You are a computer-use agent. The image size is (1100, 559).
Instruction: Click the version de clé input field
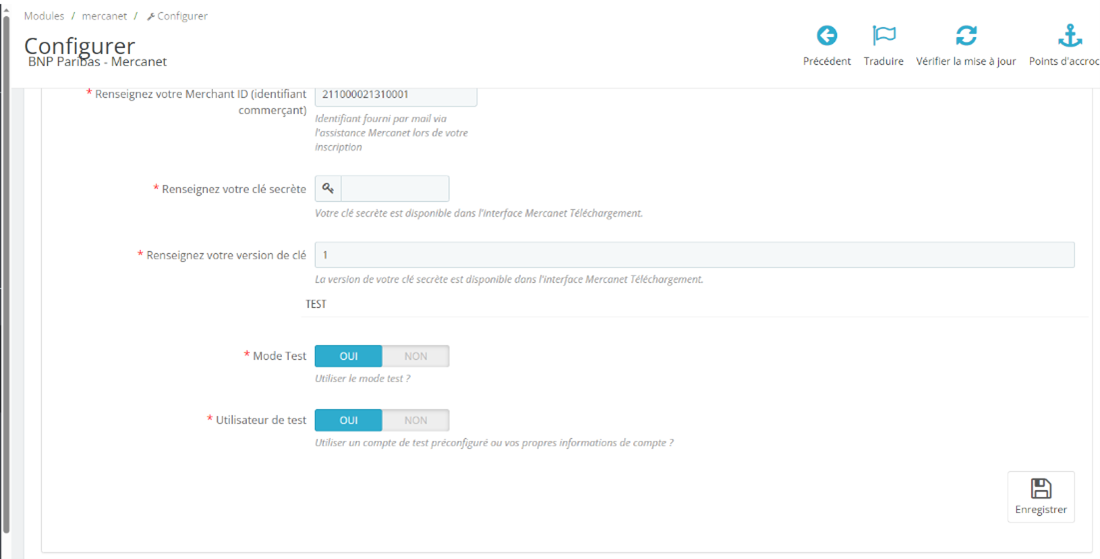click(694, 255)
